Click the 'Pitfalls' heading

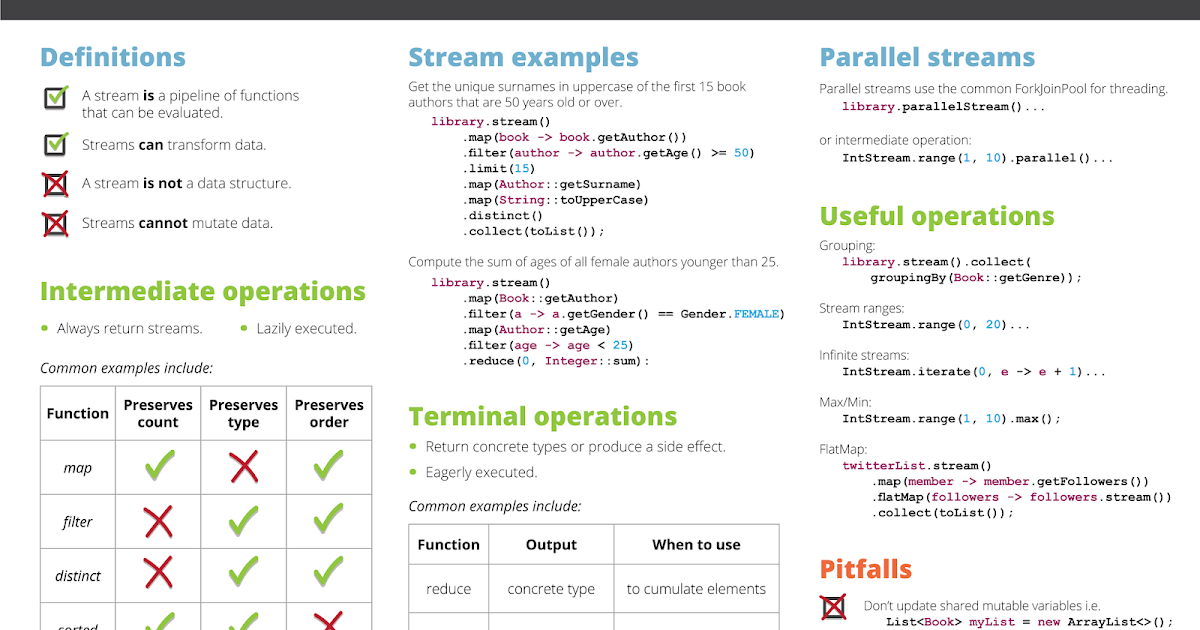pos(866,570)
